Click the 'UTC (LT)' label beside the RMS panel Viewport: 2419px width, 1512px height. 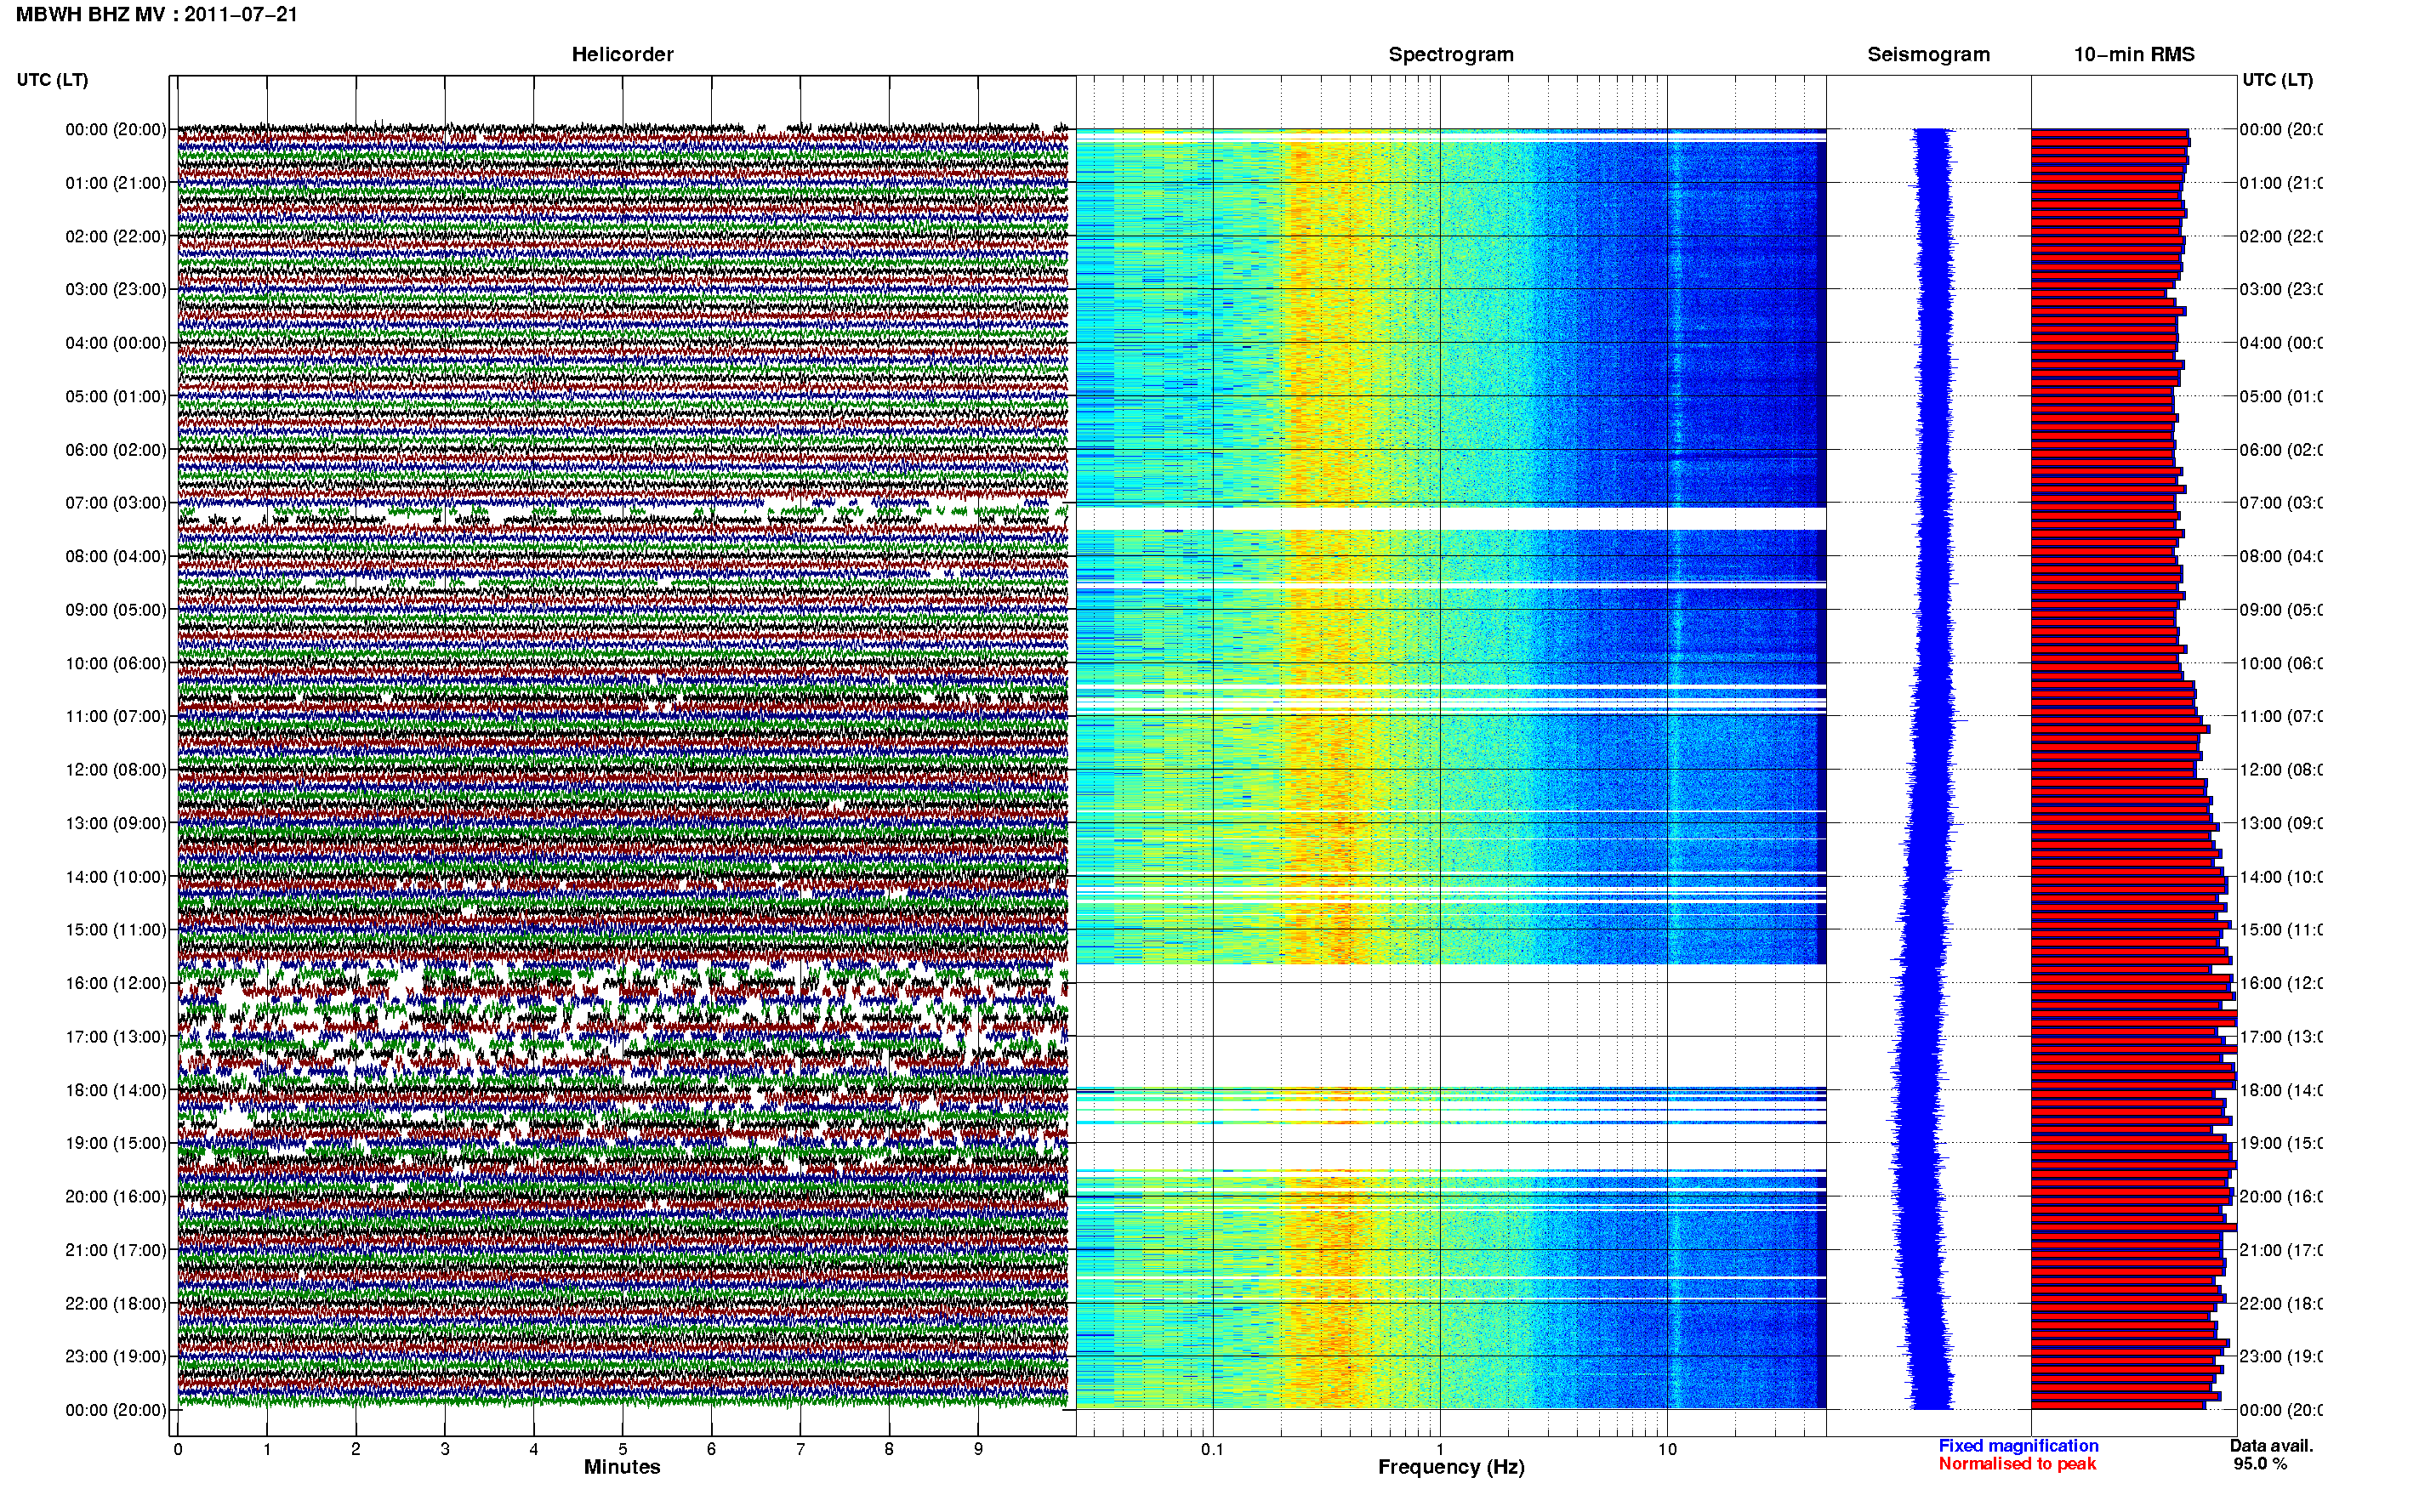pyautogui.click(x=2277, y=80)
